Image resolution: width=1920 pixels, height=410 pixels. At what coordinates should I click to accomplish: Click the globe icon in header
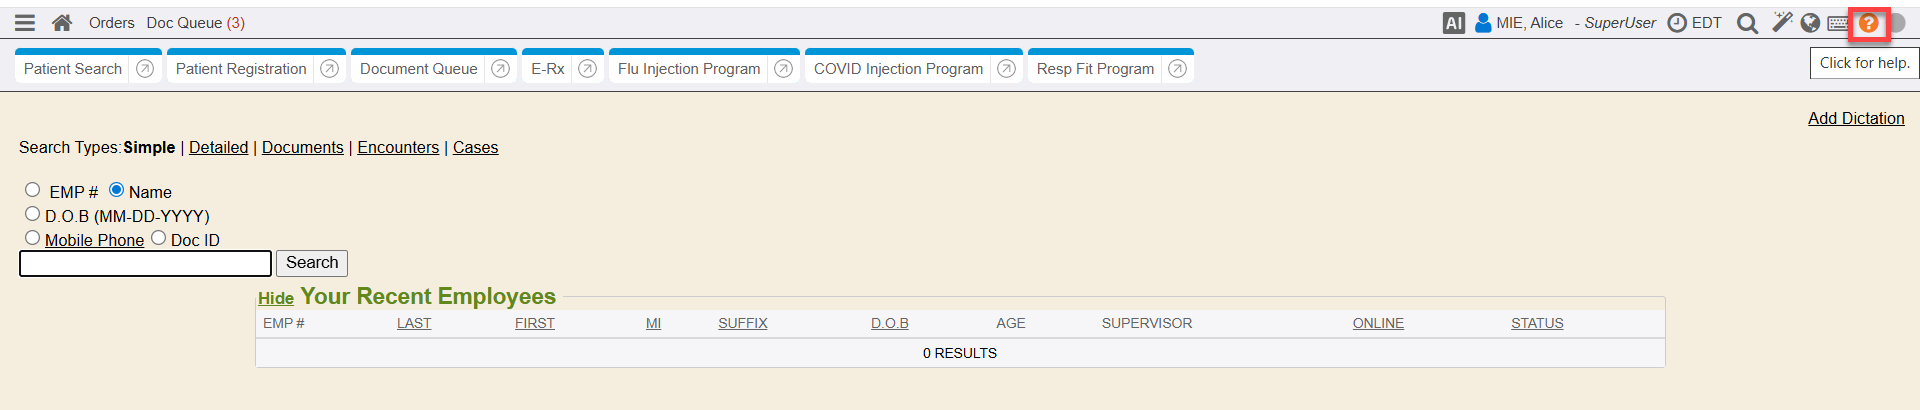coord(1810,23)
